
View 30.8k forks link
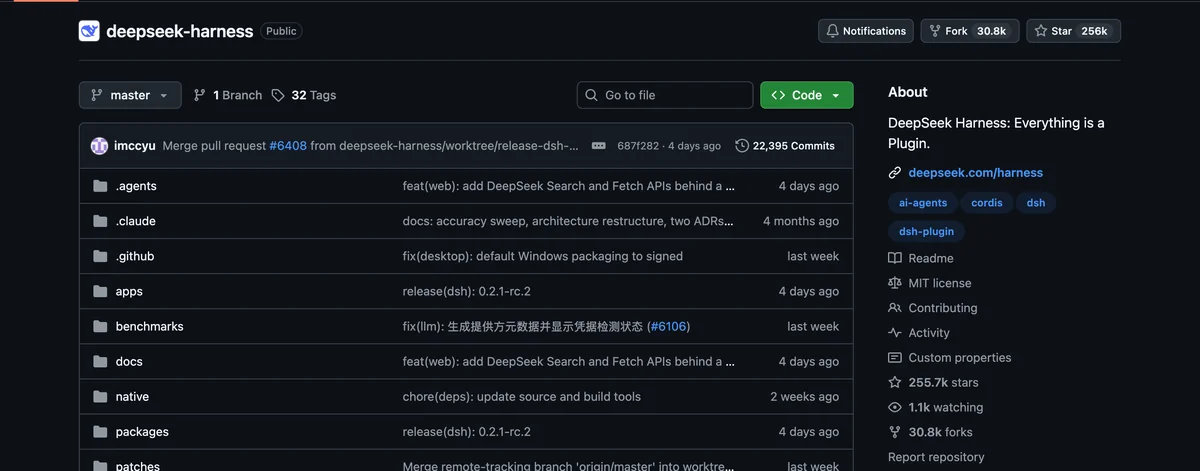coord(930,432)
